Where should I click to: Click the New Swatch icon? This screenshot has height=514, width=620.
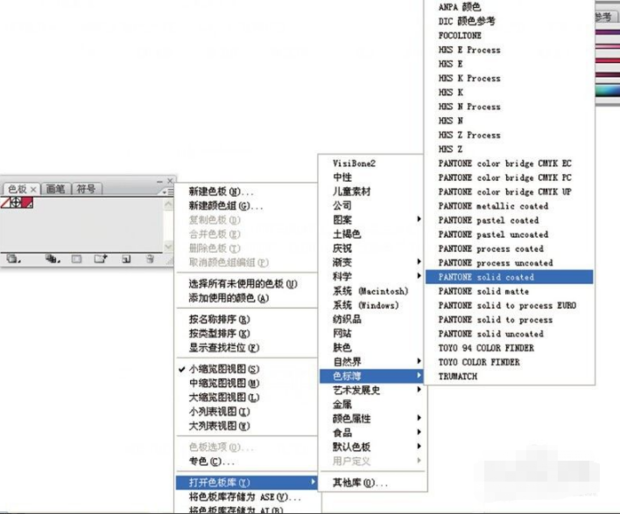click(126, 259)
